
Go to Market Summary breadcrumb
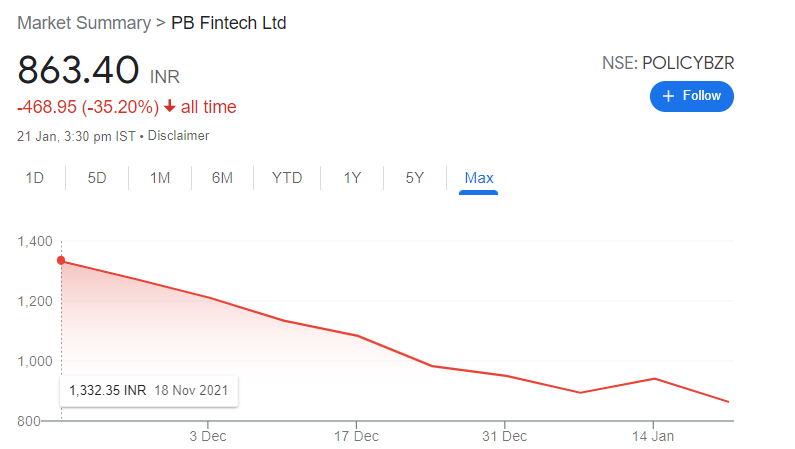[84, 23]
